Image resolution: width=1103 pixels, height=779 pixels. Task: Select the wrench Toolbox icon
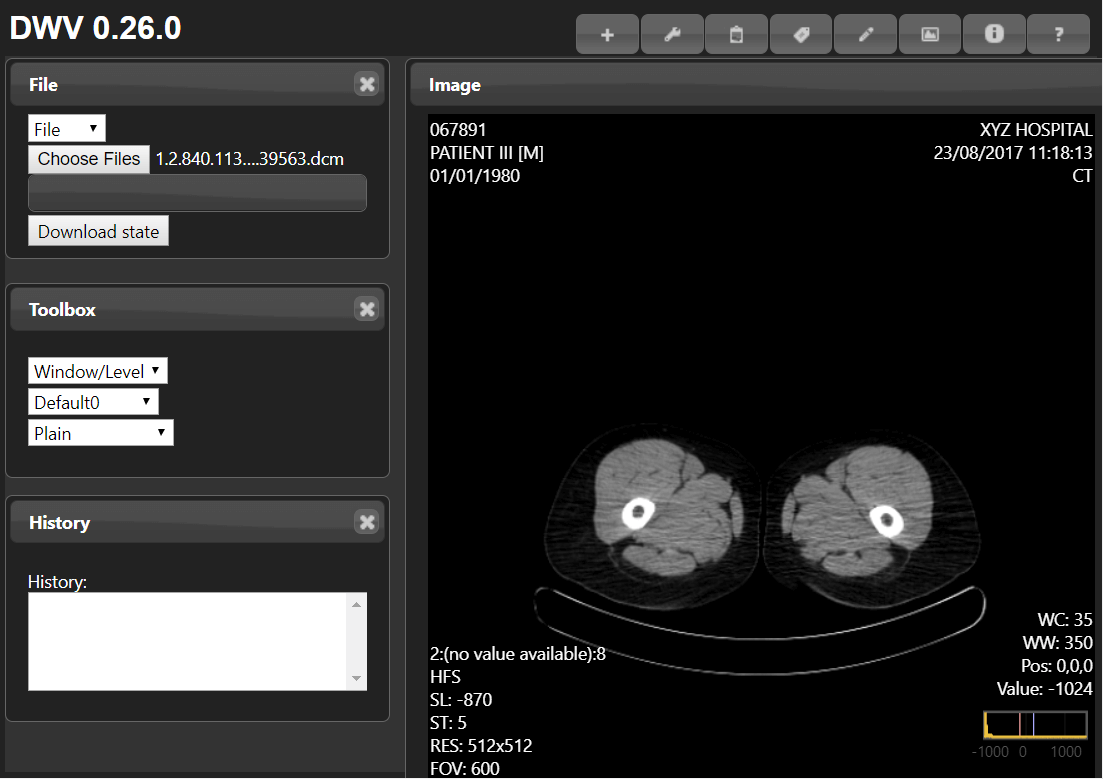(671, 34)
